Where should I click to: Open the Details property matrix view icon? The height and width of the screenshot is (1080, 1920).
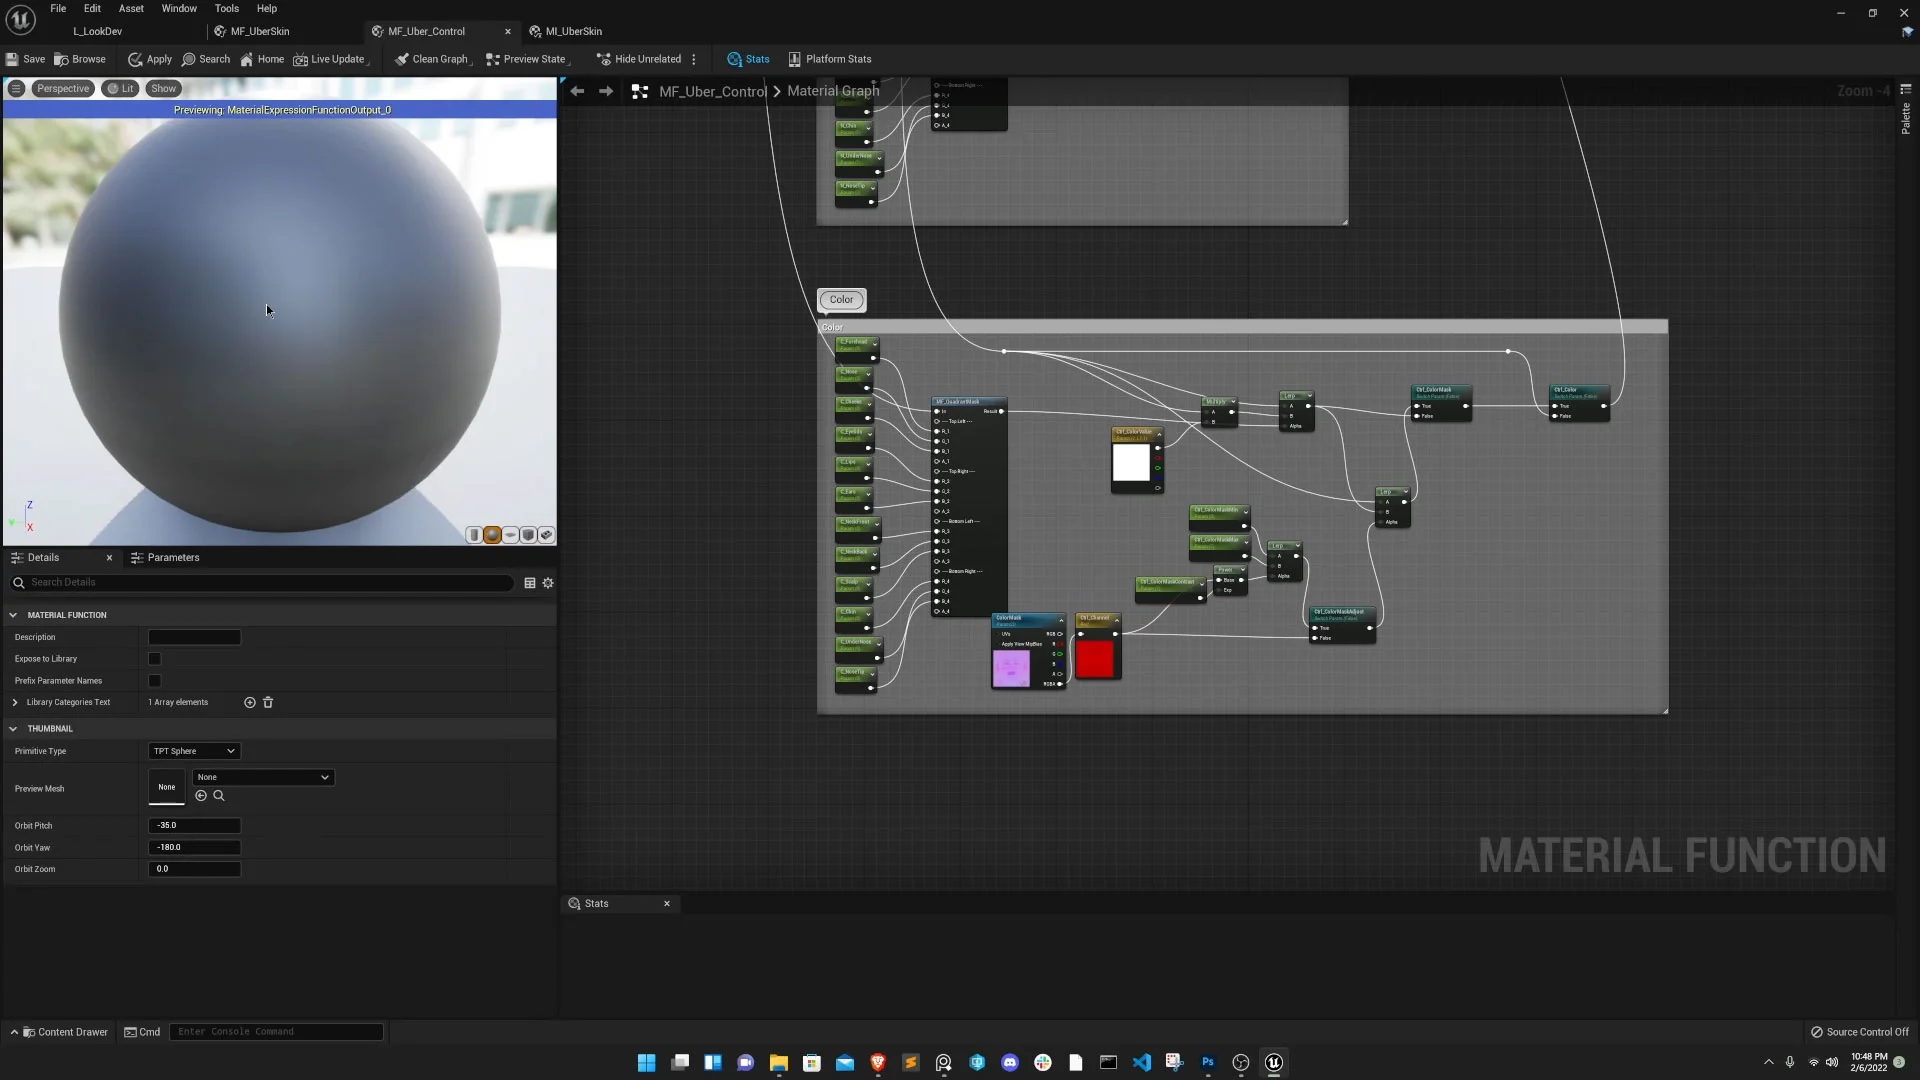(x=530, y=583)
